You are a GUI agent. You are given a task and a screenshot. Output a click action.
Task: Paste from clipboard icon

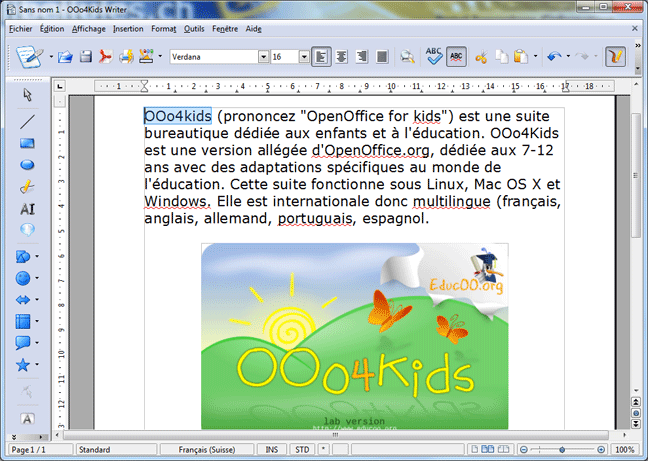(x=521, y=57)
